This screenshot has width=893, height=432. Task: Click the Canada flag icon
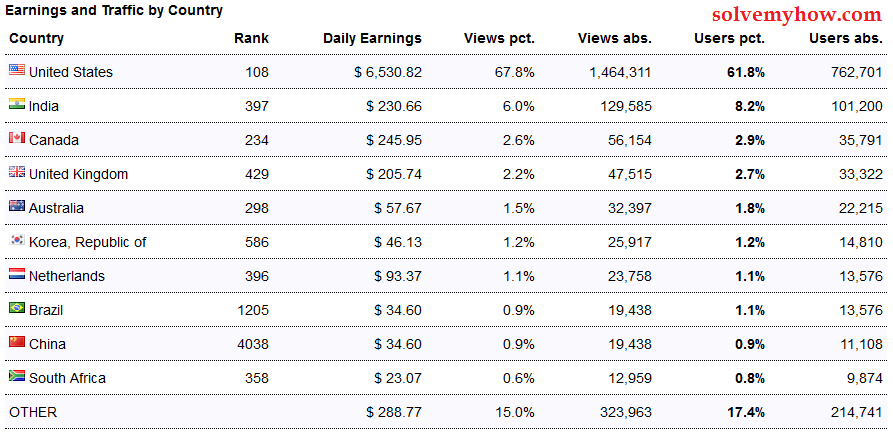point(17,139)
